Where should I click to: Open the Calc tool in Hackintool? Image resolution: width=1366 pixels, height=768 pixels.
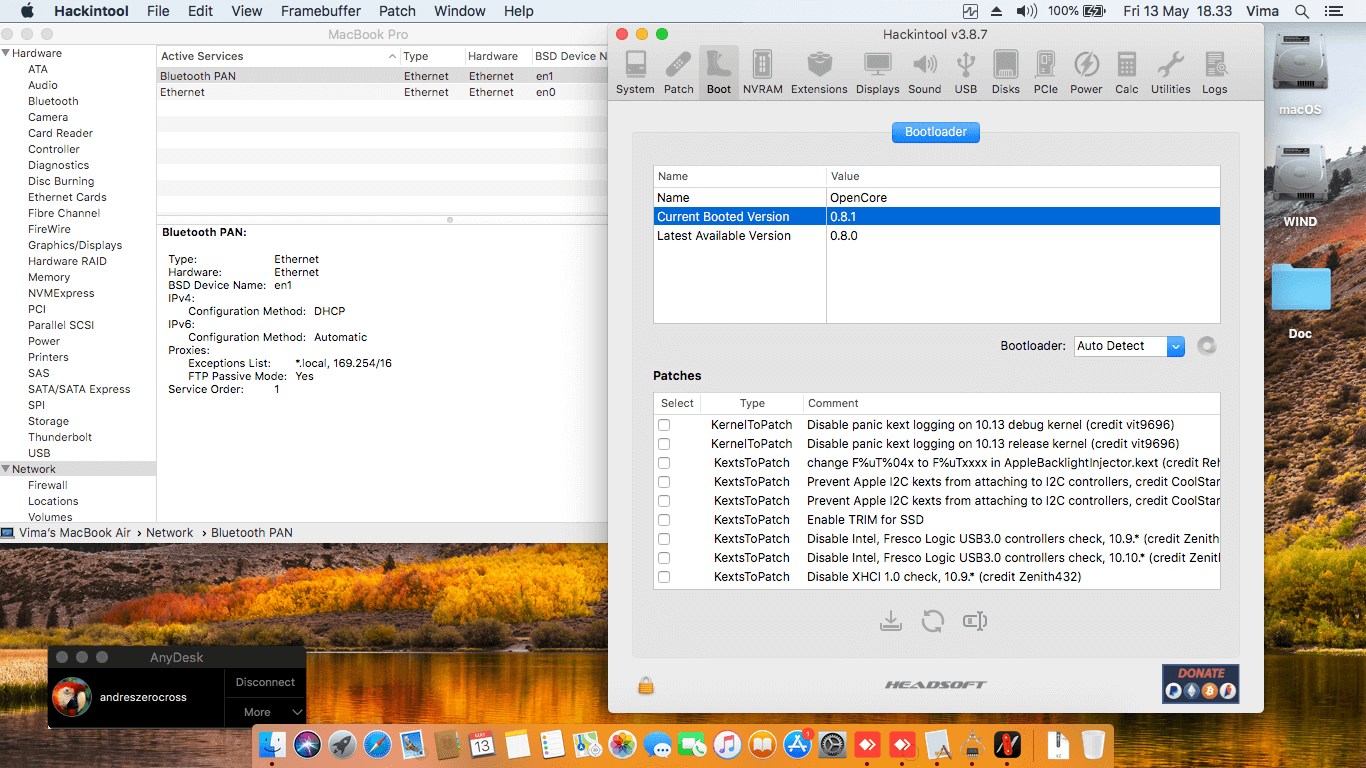pyautogui.click(x=1127, y=72)
